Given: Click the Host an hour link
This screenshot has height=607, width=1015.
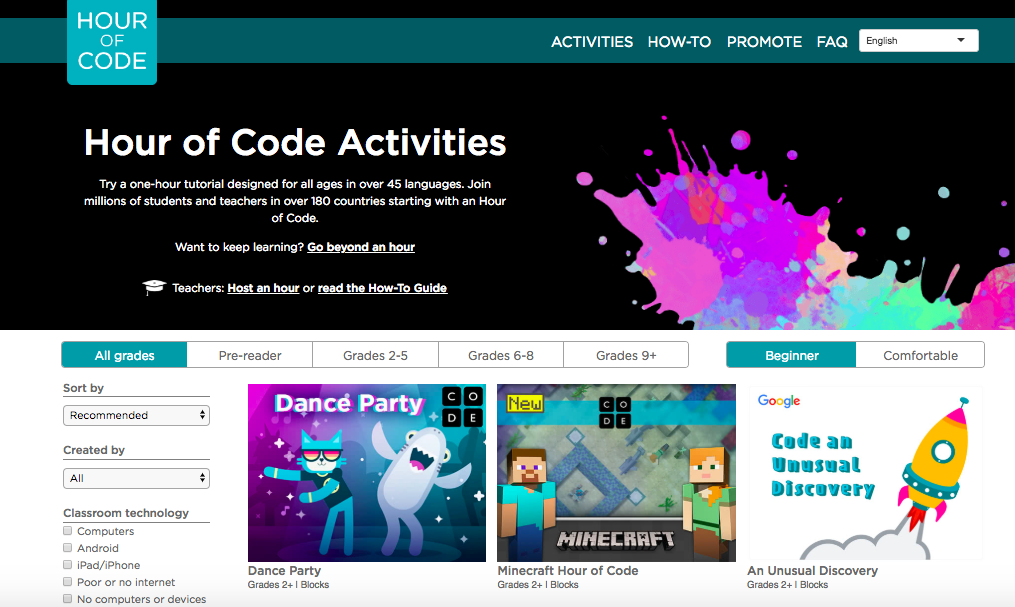Looking at the screenshot, I should click(x=263, y=288).
